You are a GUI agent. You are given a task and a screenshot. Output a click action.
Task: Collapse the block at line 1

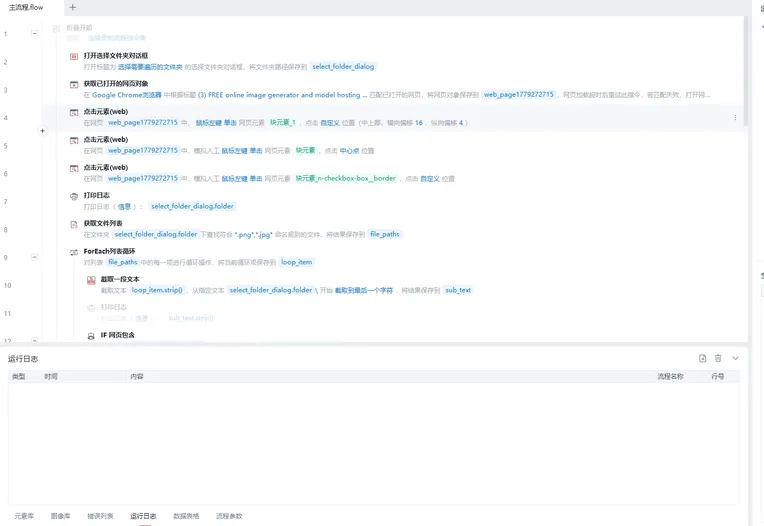tap(35, 33)
